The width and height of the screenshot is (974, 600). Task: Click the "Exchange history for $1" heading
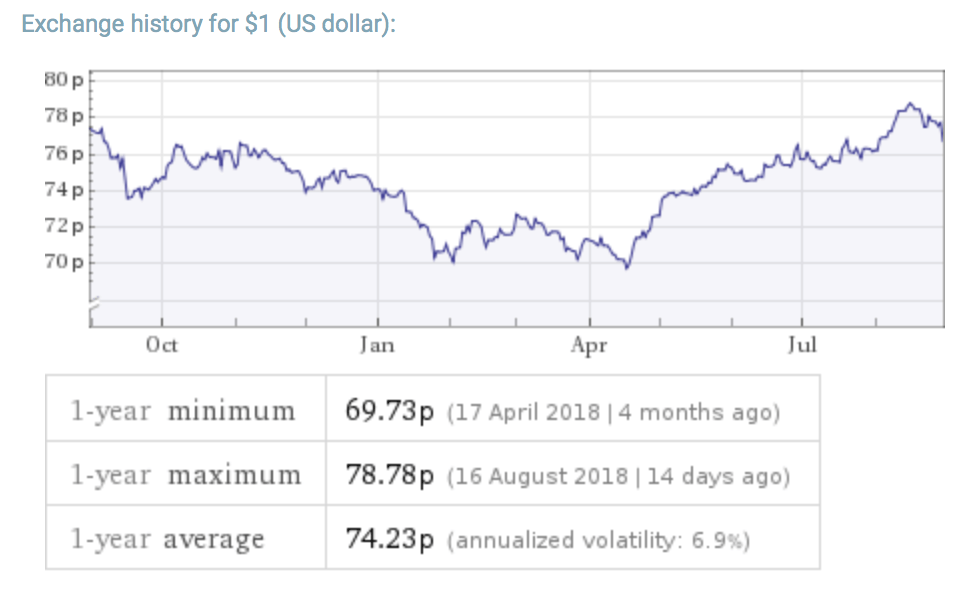(208, 23)
